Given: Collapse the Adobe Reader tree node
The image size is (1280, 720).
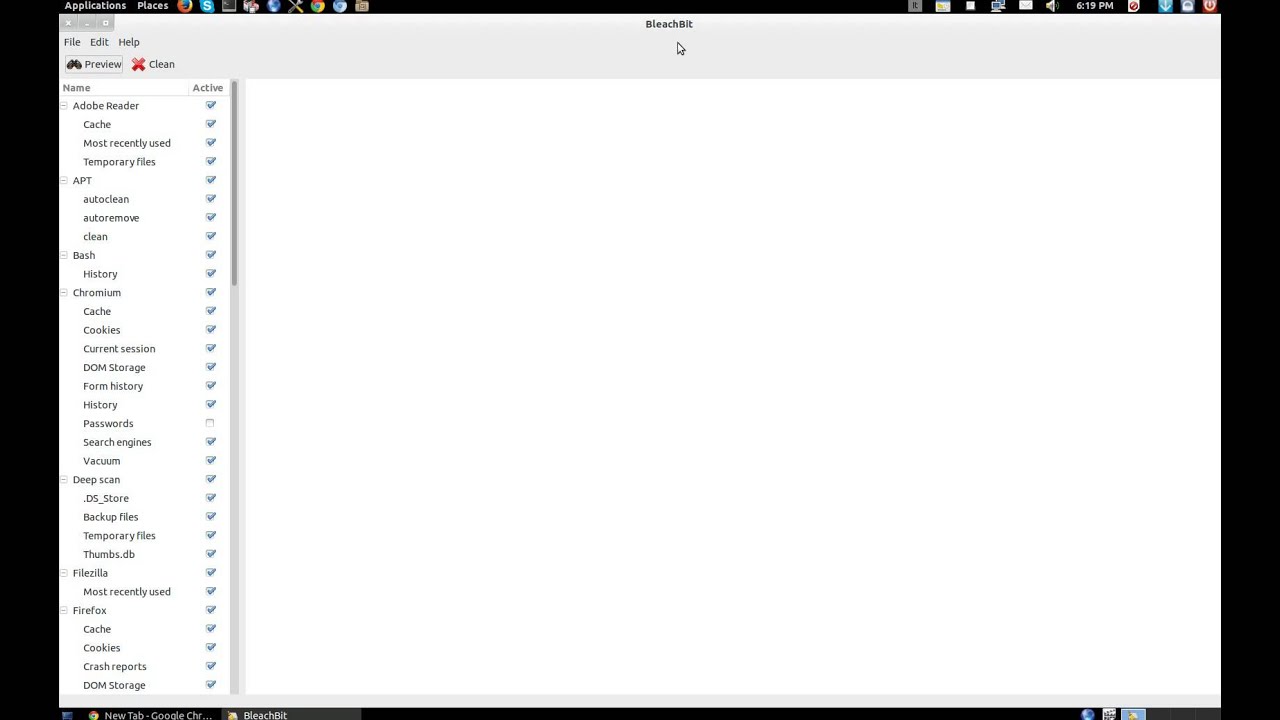Looking at the screenshot, I should click(65, 105).
